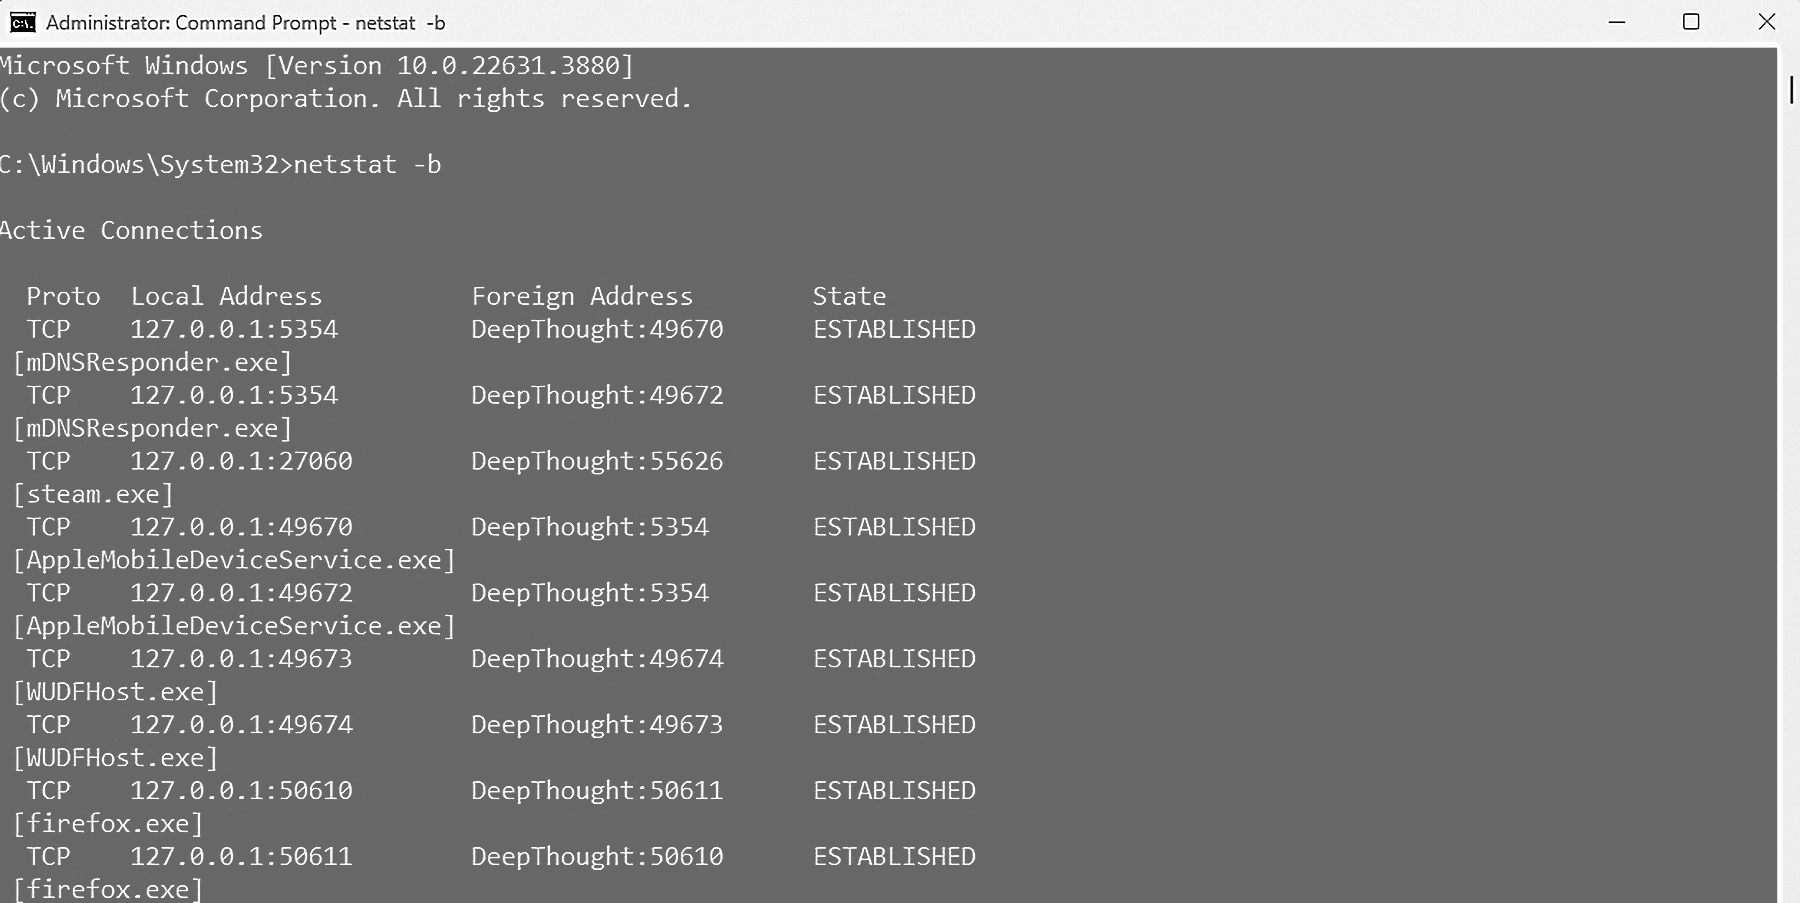The width and height of the screenshot is (1800, 903).
Task: Select the firefox.exe entry near the bottom
Action: tap(107, 888)
